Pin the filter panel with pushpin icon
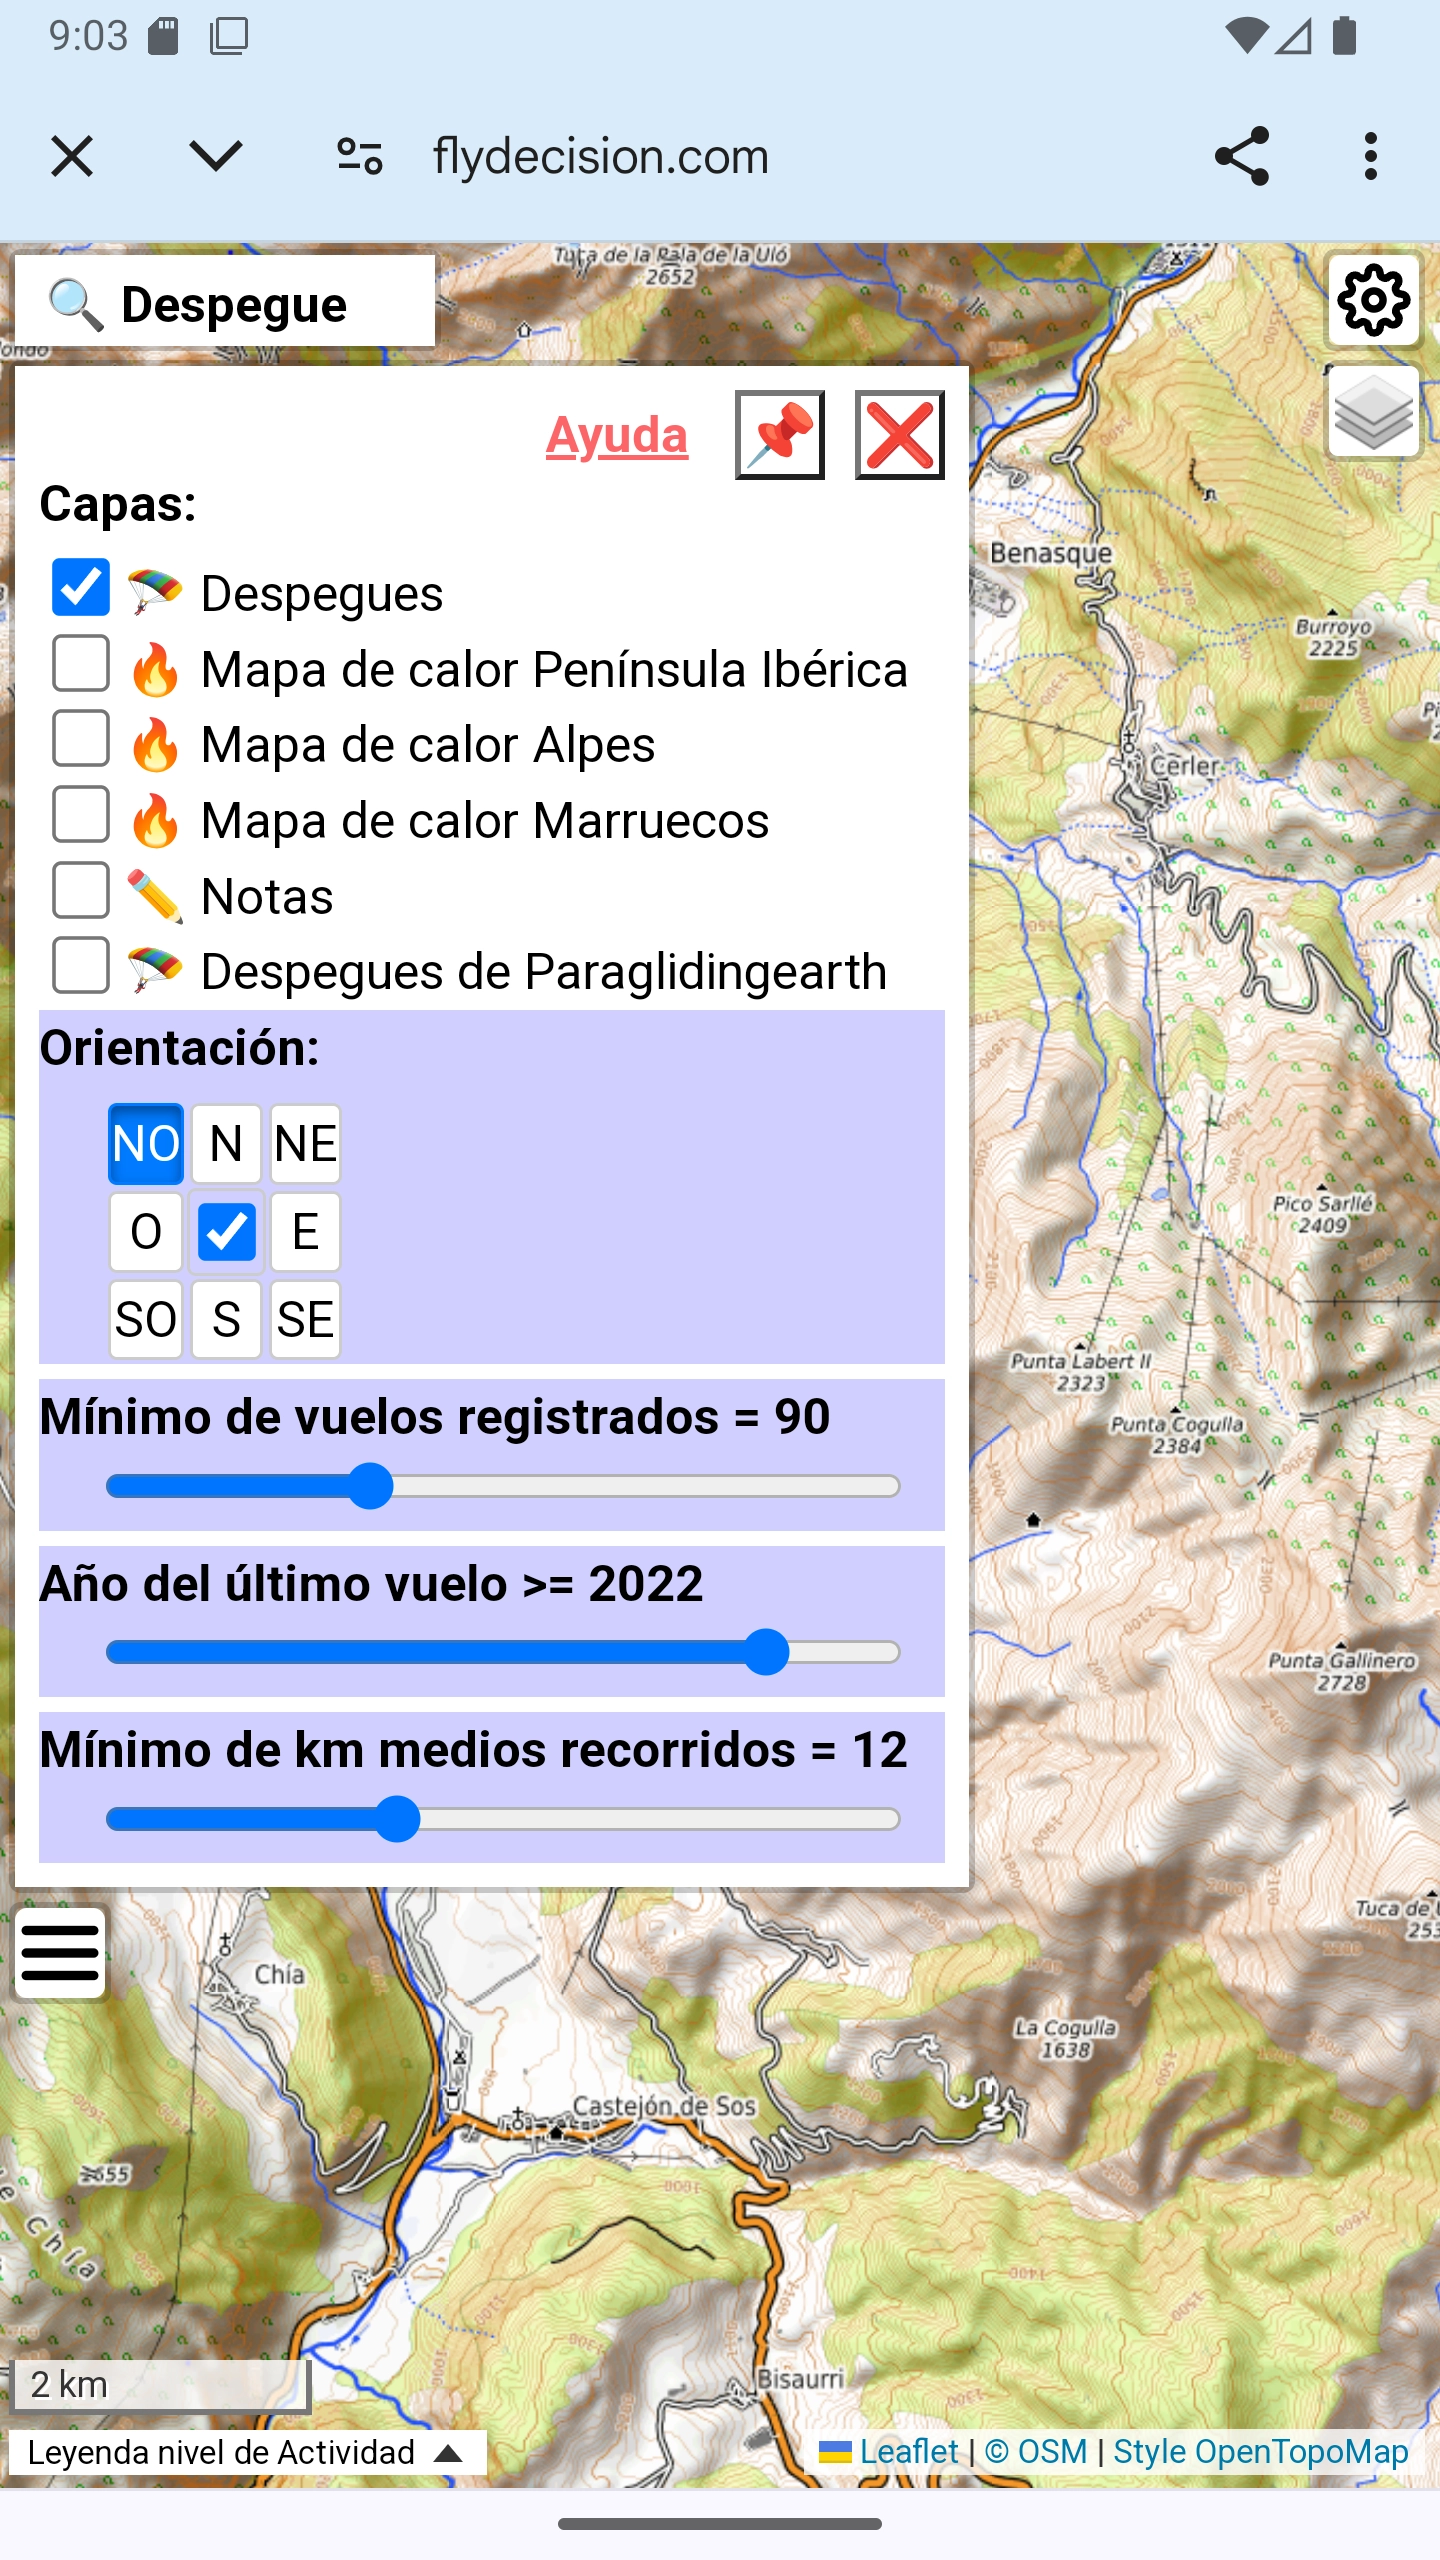This screenshot has width=1440, height=2560. 779,435
